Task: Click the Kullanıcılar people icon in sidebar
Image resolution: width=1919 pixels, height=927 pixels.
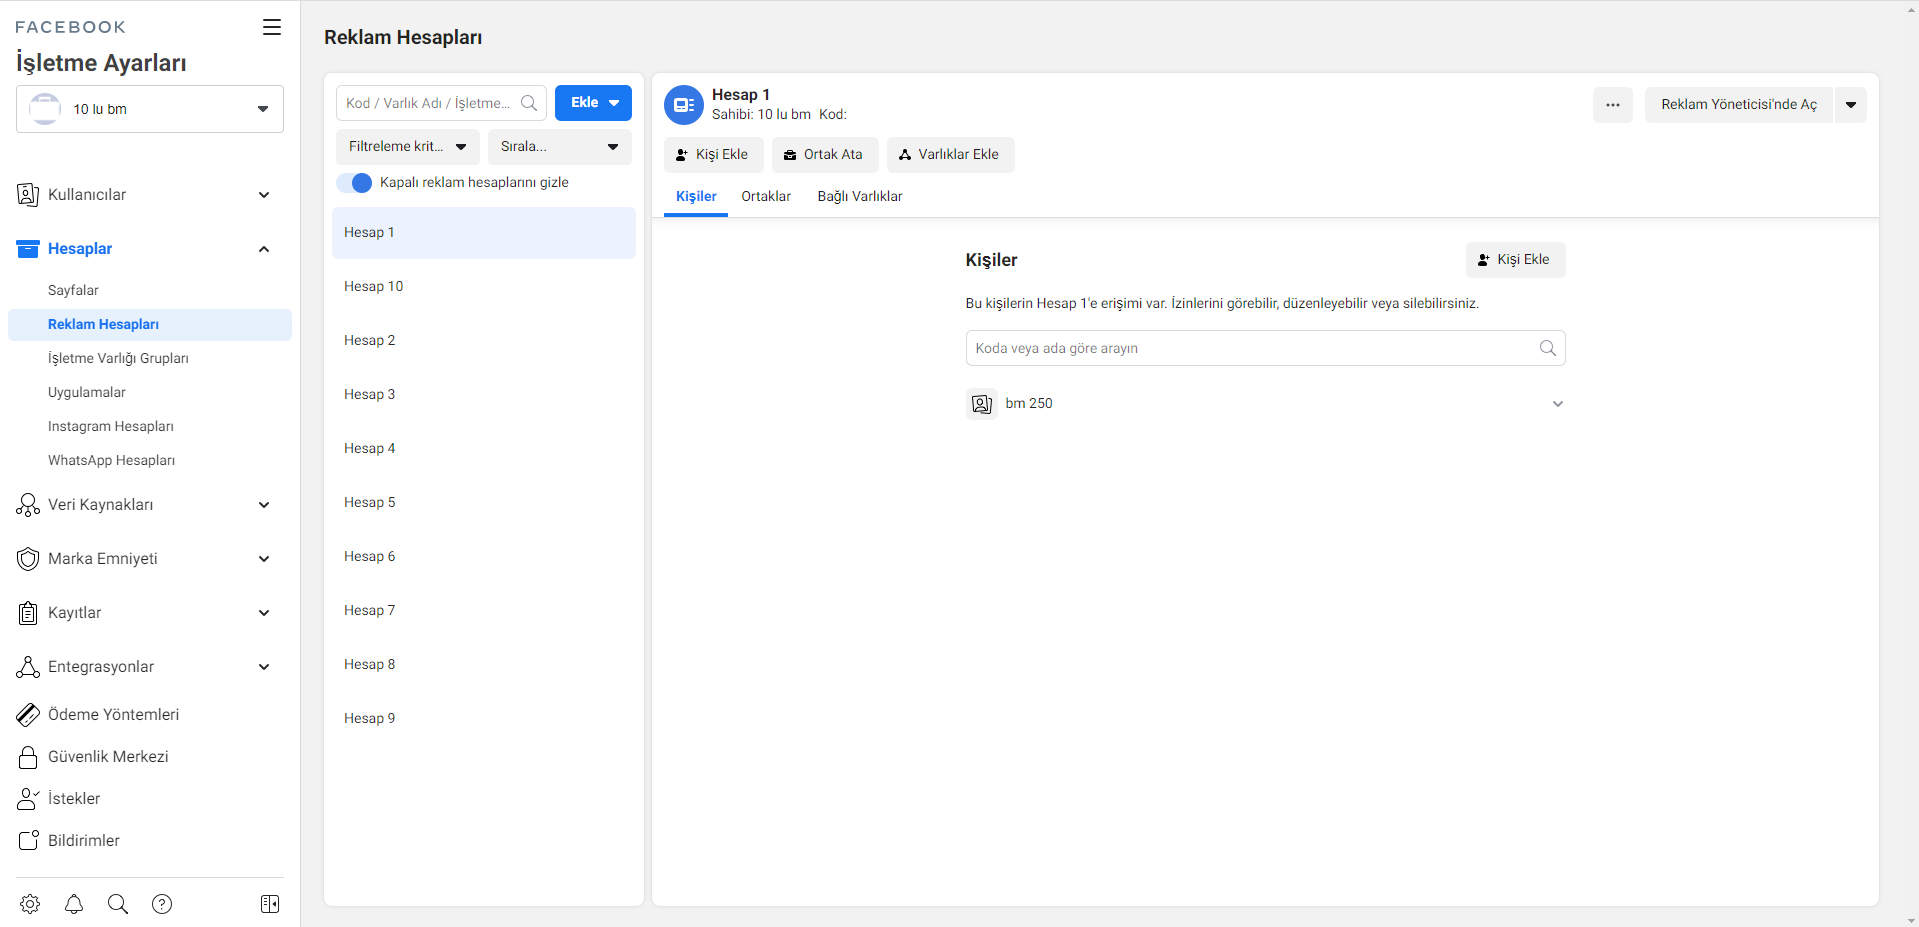Action: coord(28,195)
